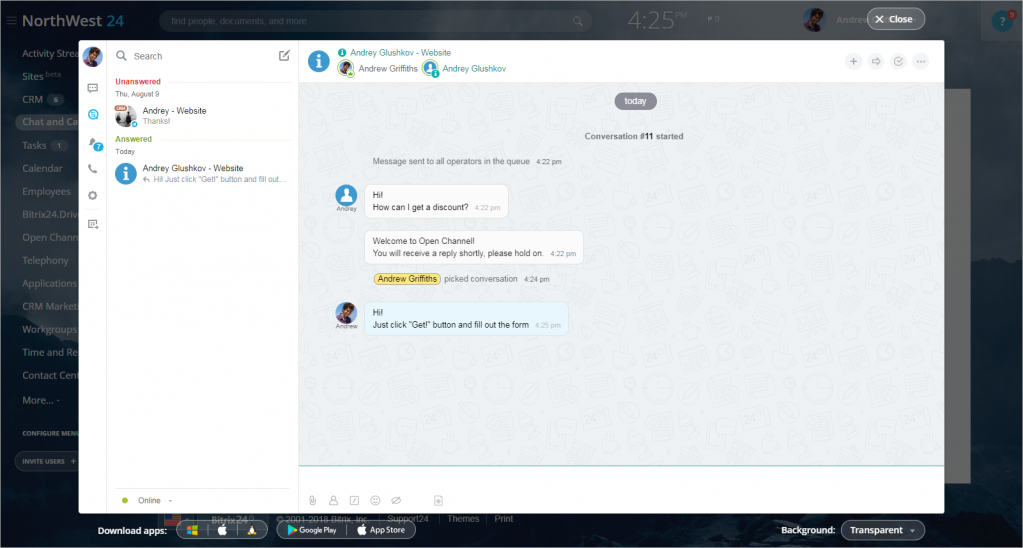This screenshot has height=548, width=1023.
Task: Open the chats list icon in messenger sidebar
Action: click(93, 88)
